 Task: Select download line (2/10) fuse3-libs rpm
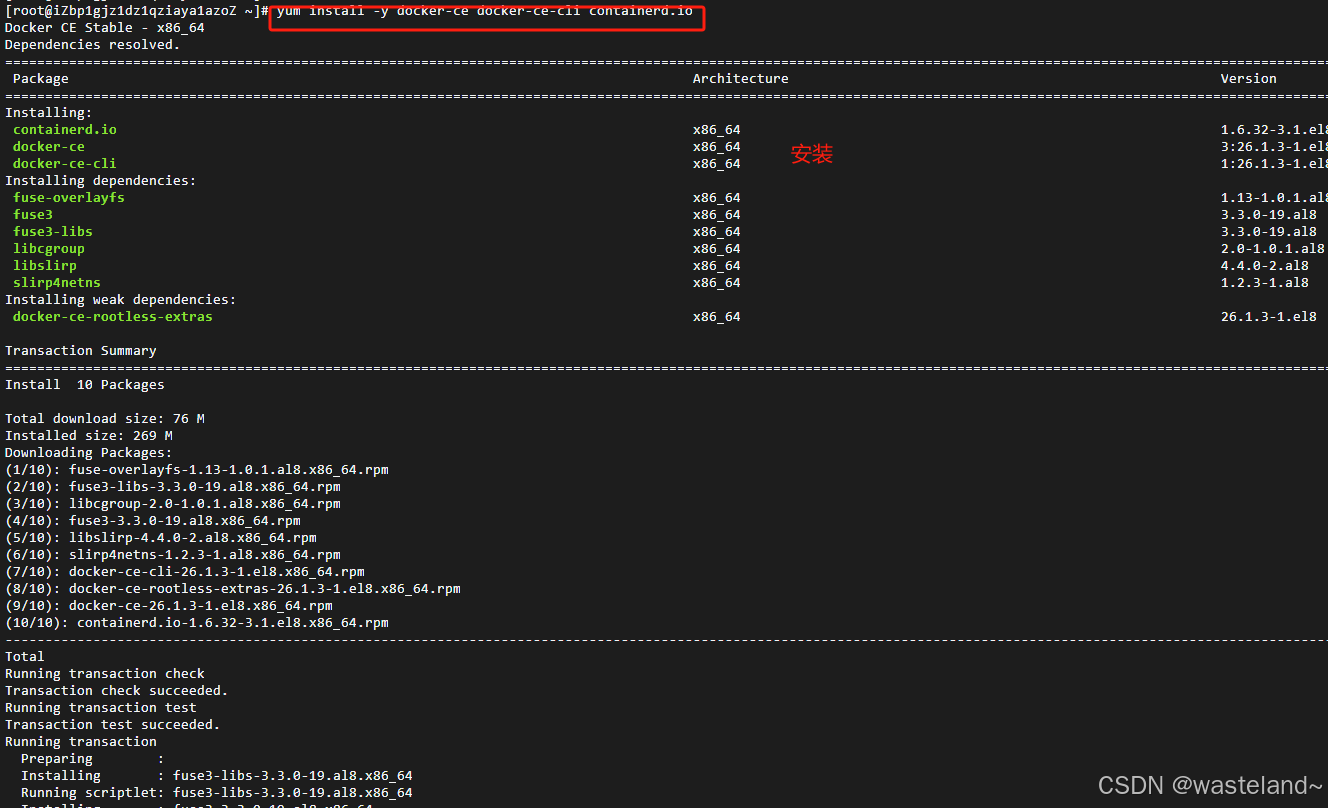tap(173, 487)
